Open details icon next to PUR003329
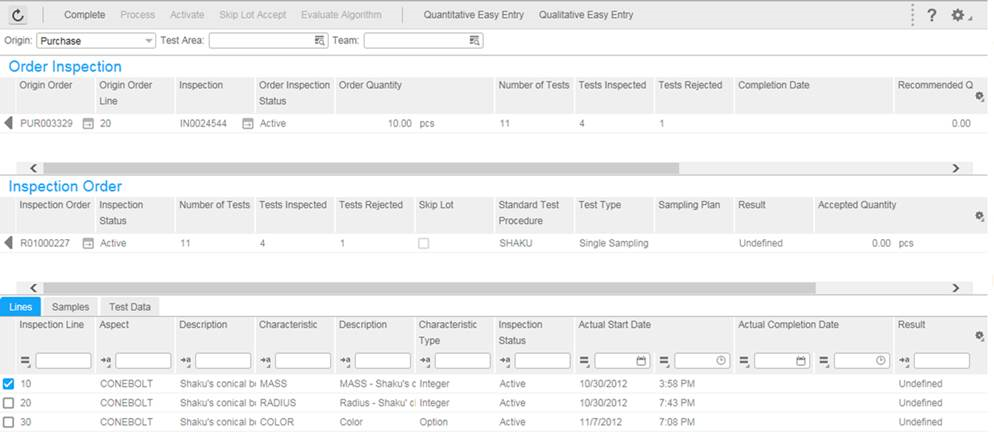Screen dimensions: 994x438 [x=87, y=123]
